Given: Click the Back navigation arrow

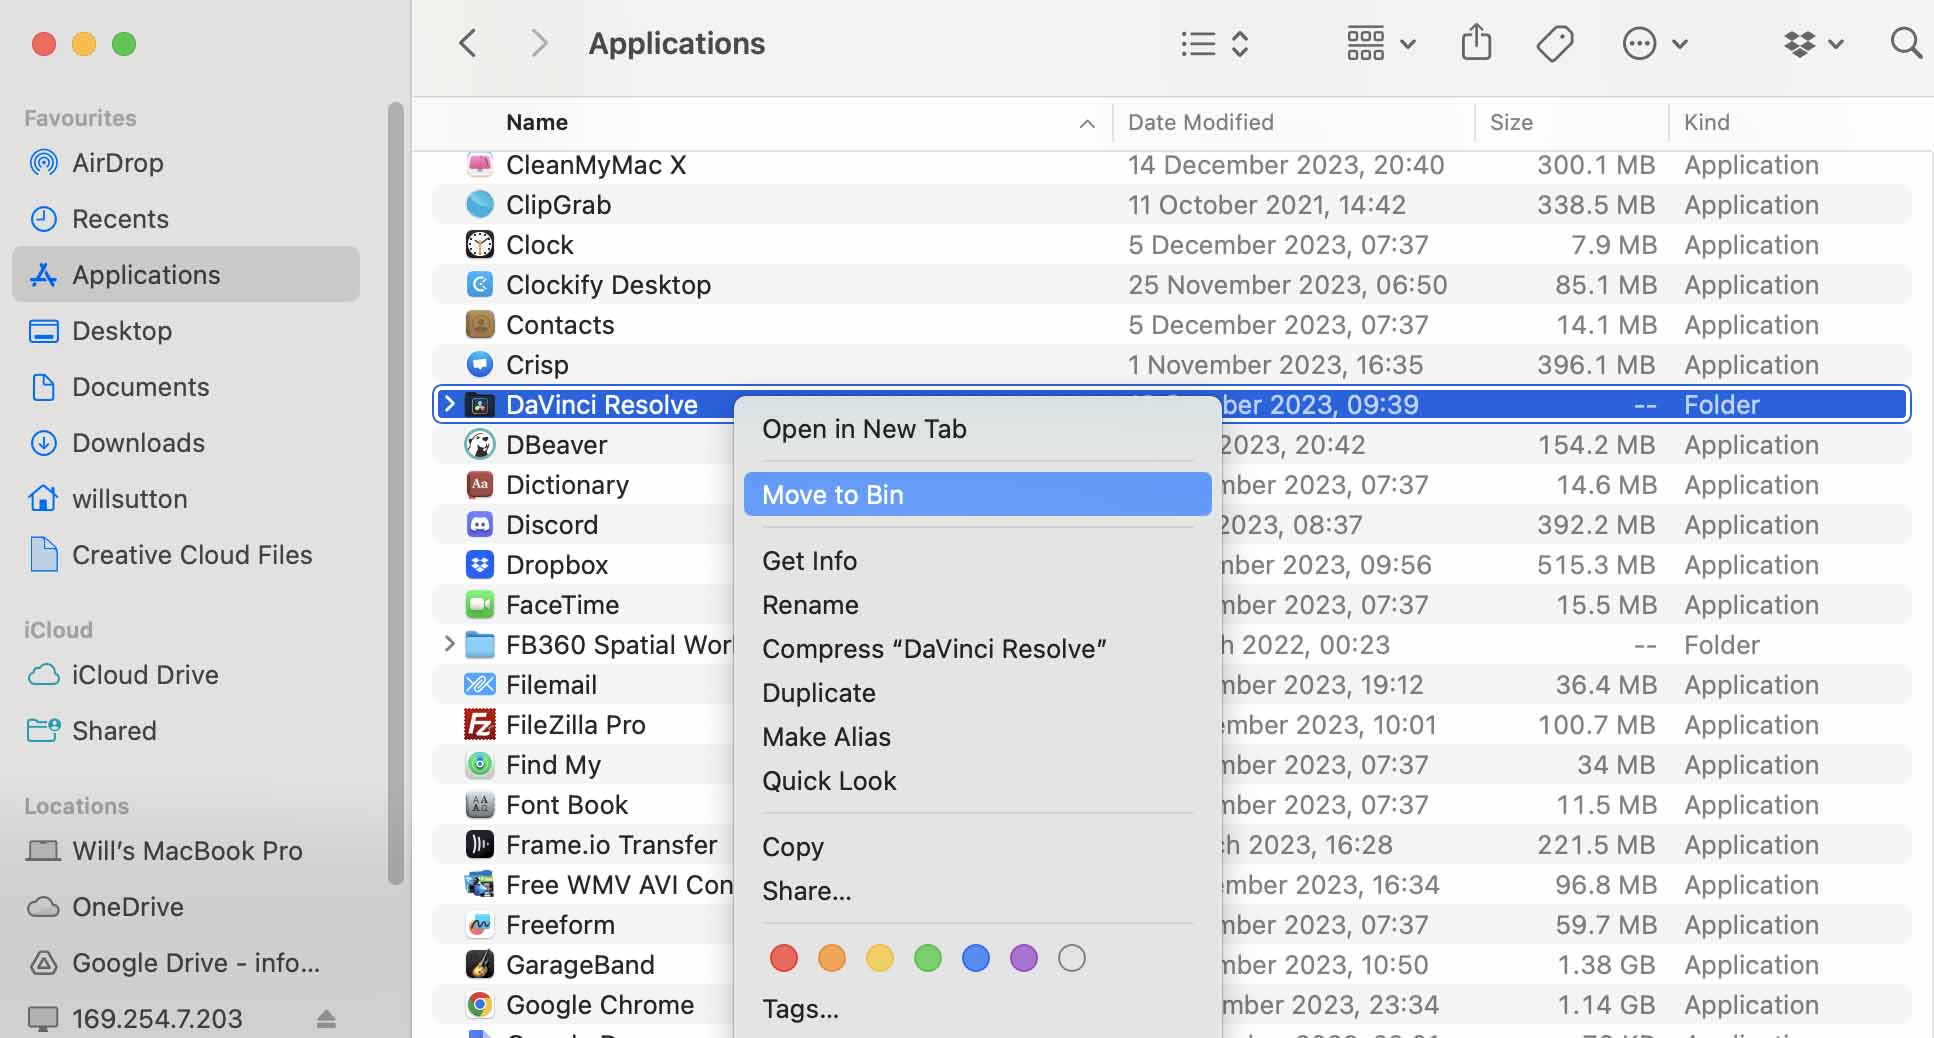Looking at the screenshot, I should [x=467, y=43].
